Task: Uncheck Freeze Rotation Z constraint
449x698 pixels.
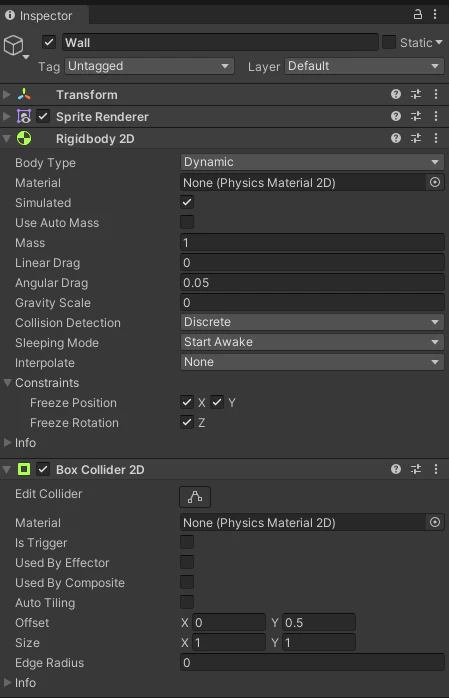Action: (x=187, y=422)
